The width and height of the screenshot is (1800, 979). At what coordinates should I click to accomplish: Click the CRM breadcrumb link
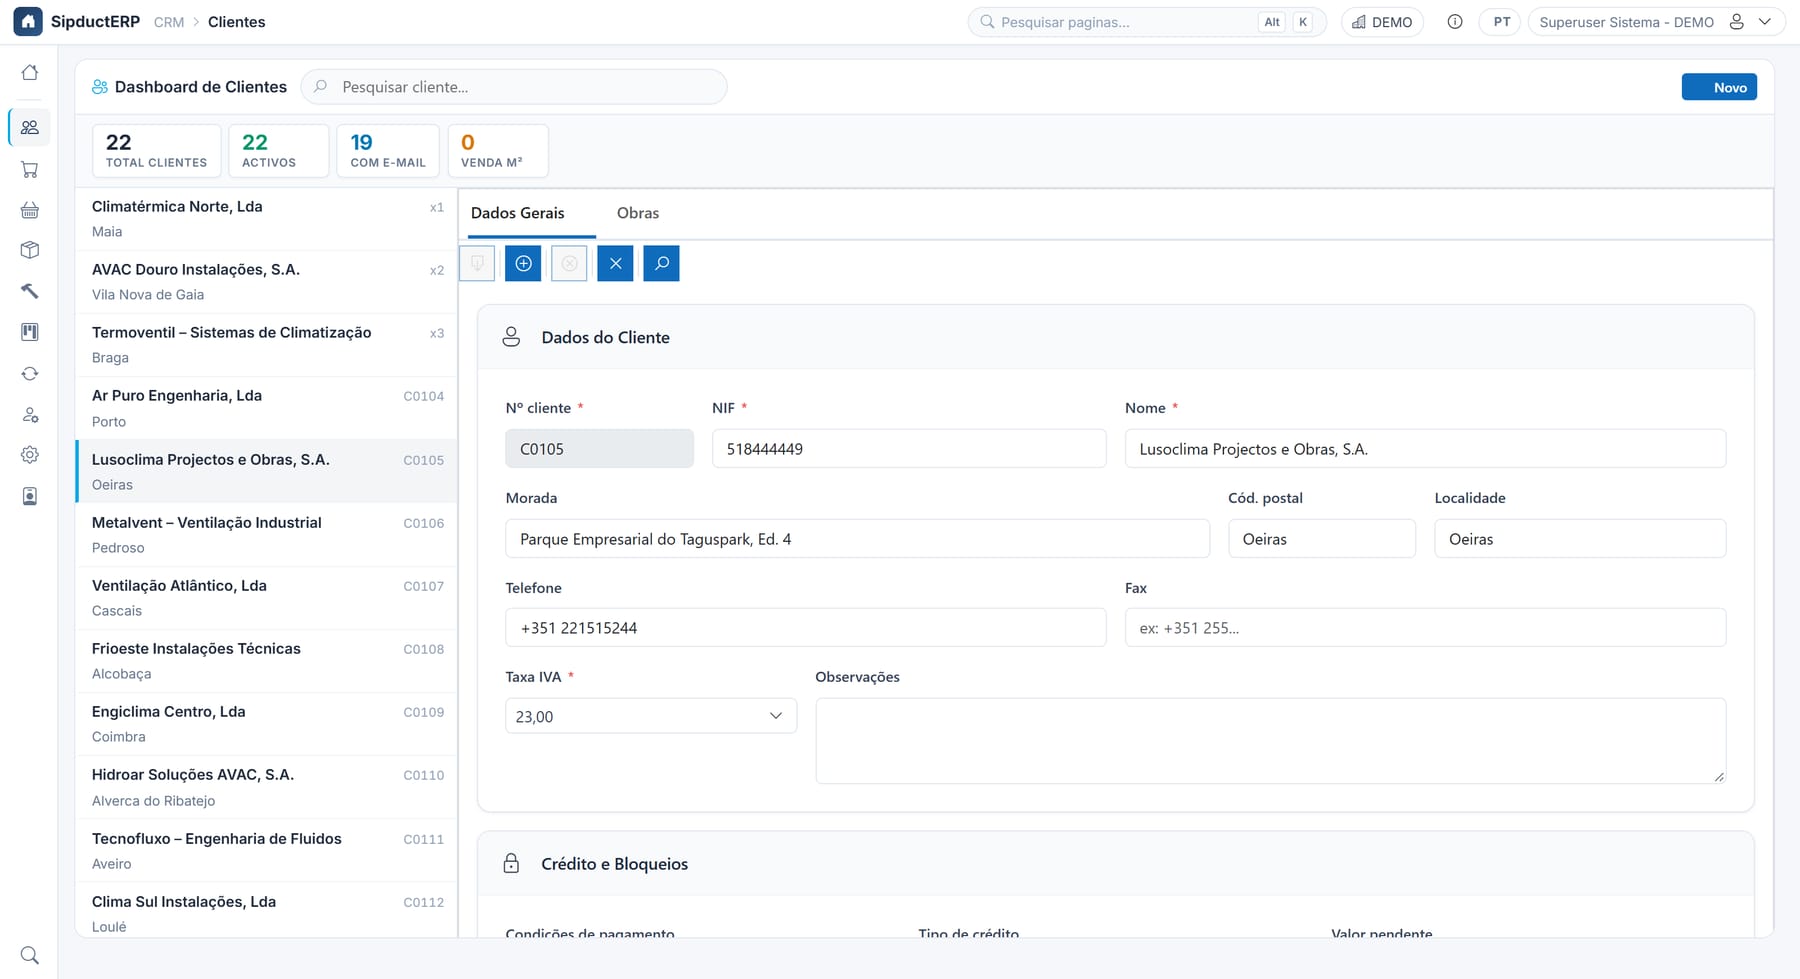[169, 22]
